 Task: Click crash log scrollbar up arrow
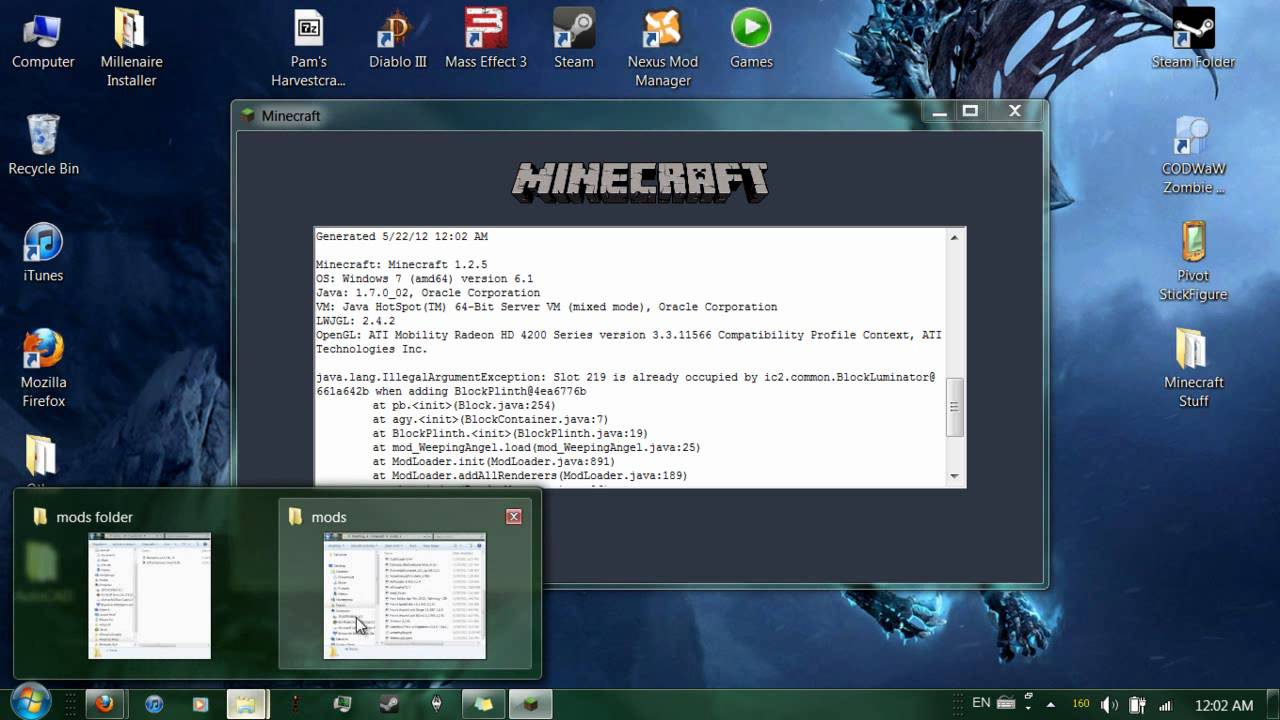954,237
